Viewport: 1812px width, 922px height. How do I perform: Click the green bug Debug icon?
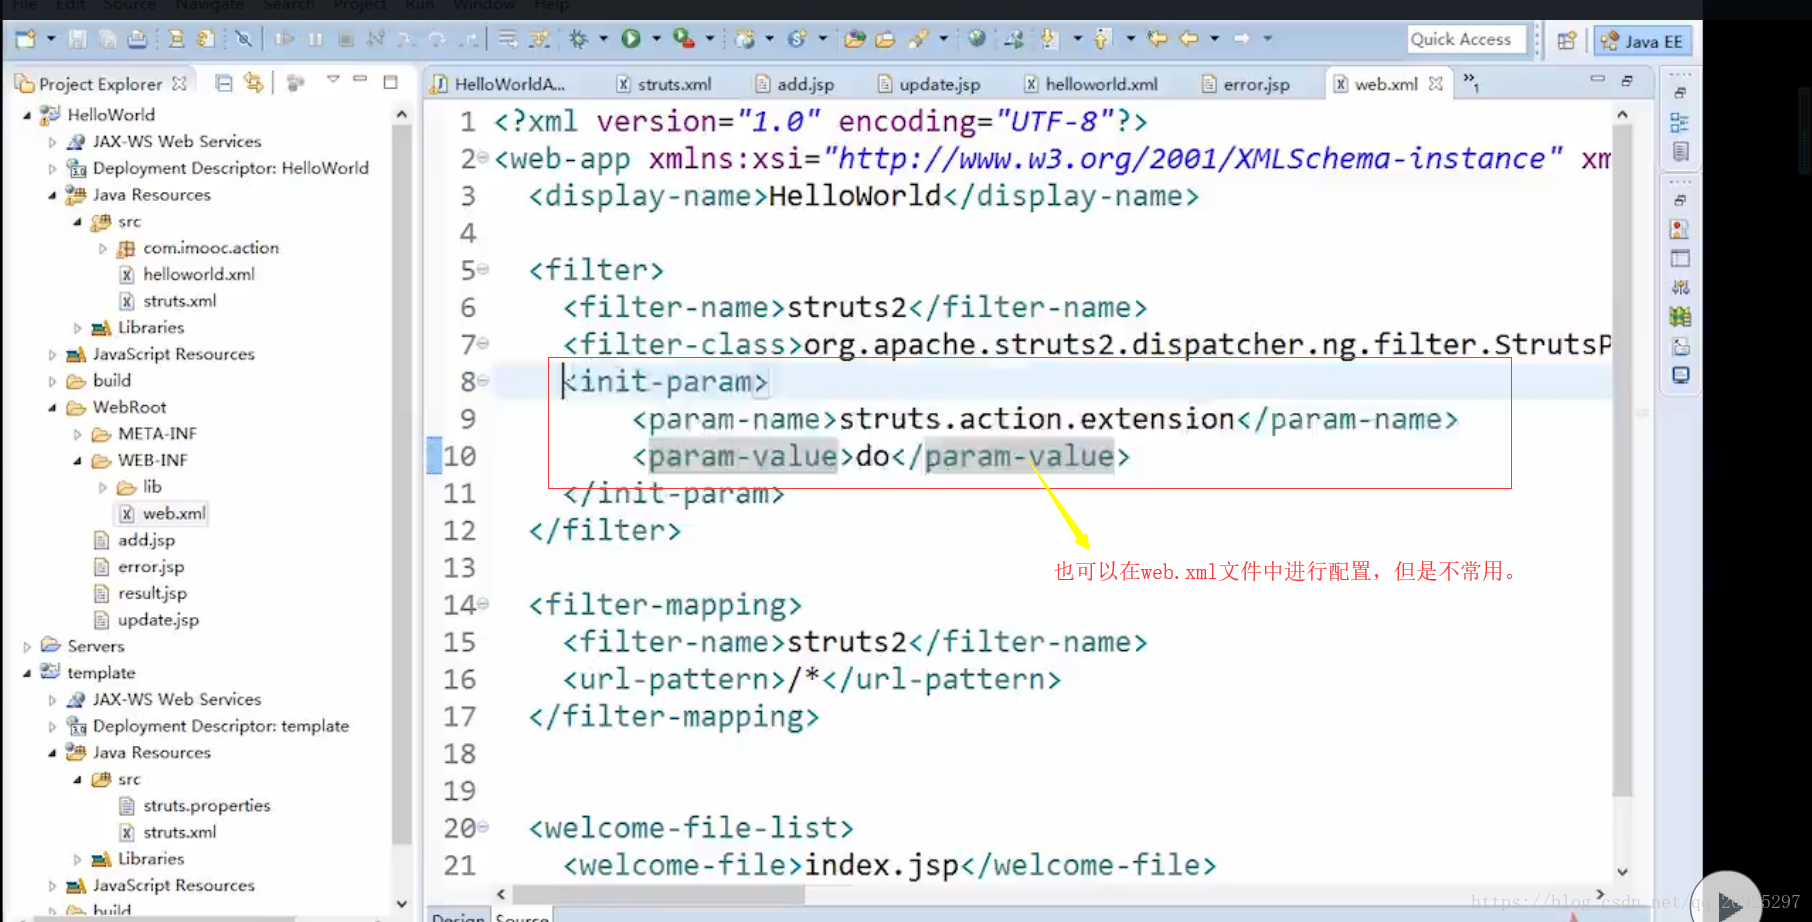click(x=578, y=39)
